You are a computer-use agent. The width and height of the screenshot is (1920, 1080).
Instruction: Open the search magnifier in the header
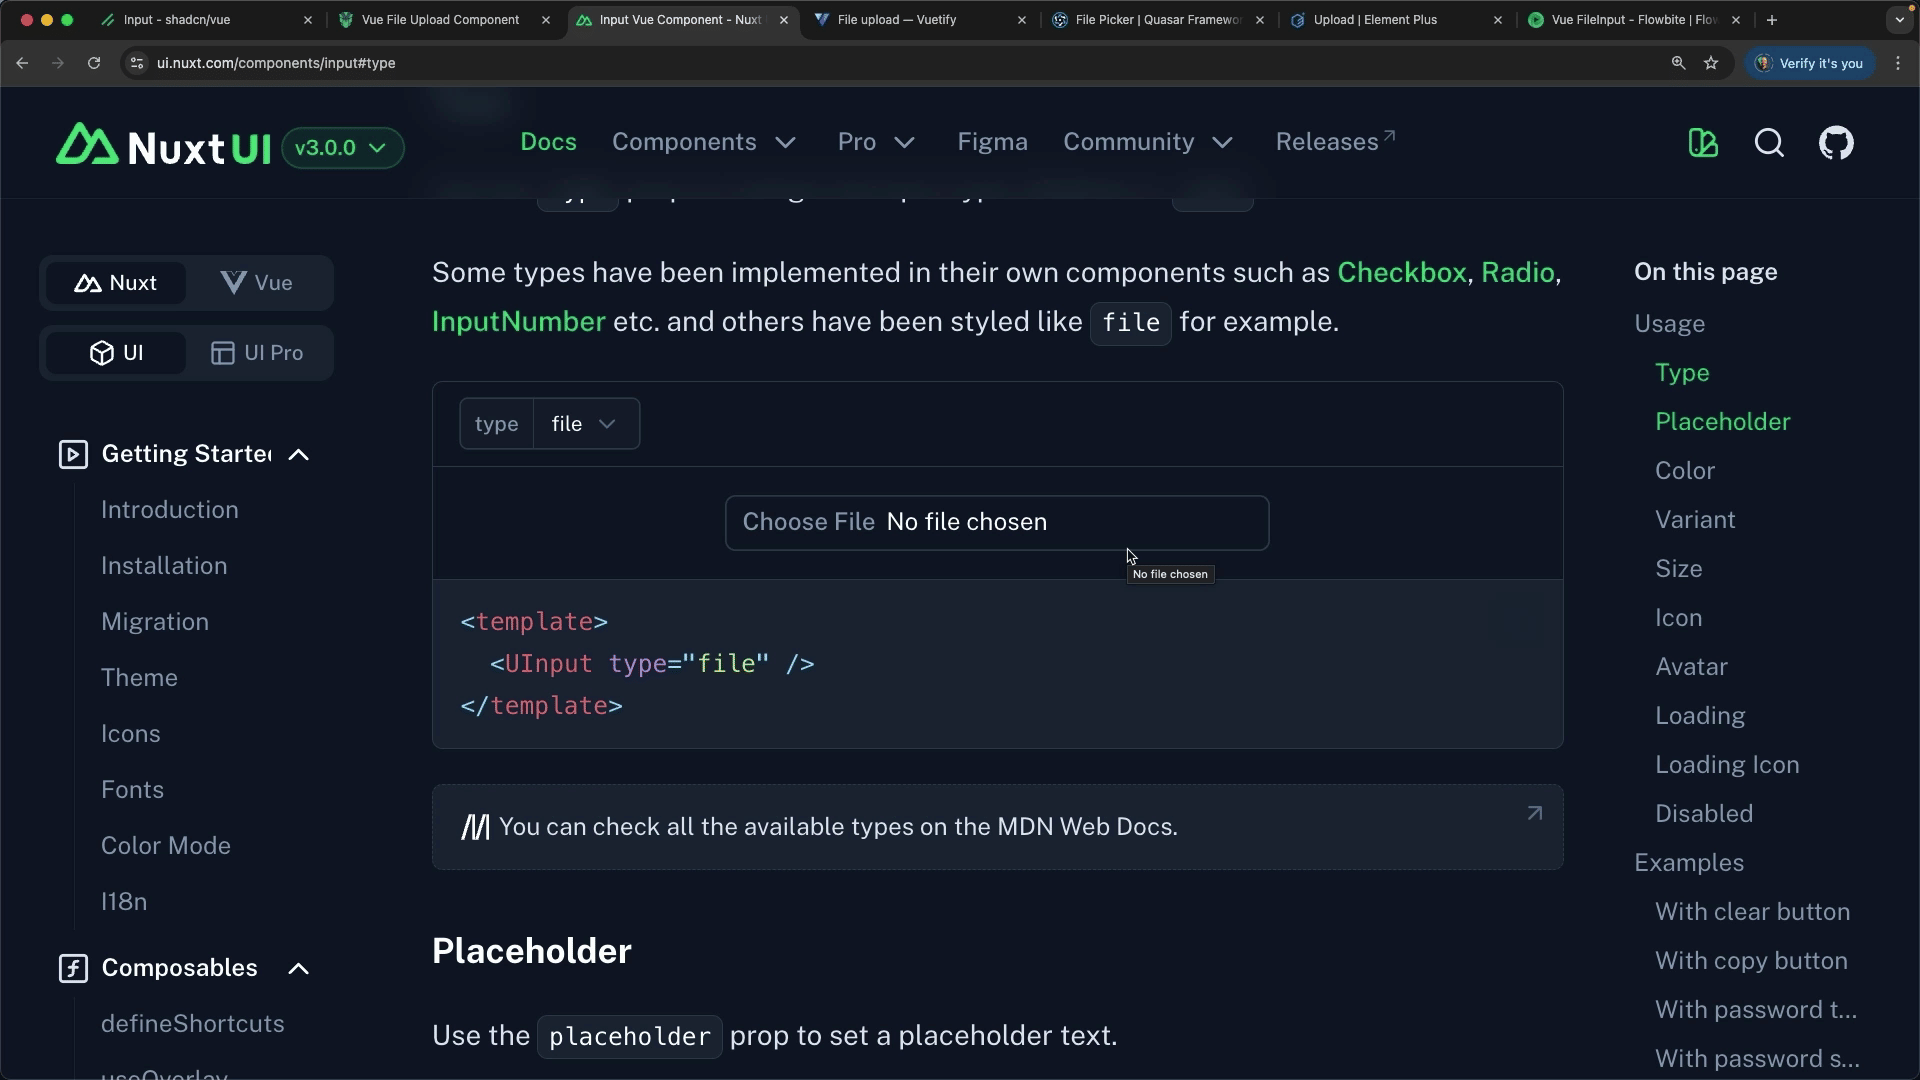[1769, 143]
